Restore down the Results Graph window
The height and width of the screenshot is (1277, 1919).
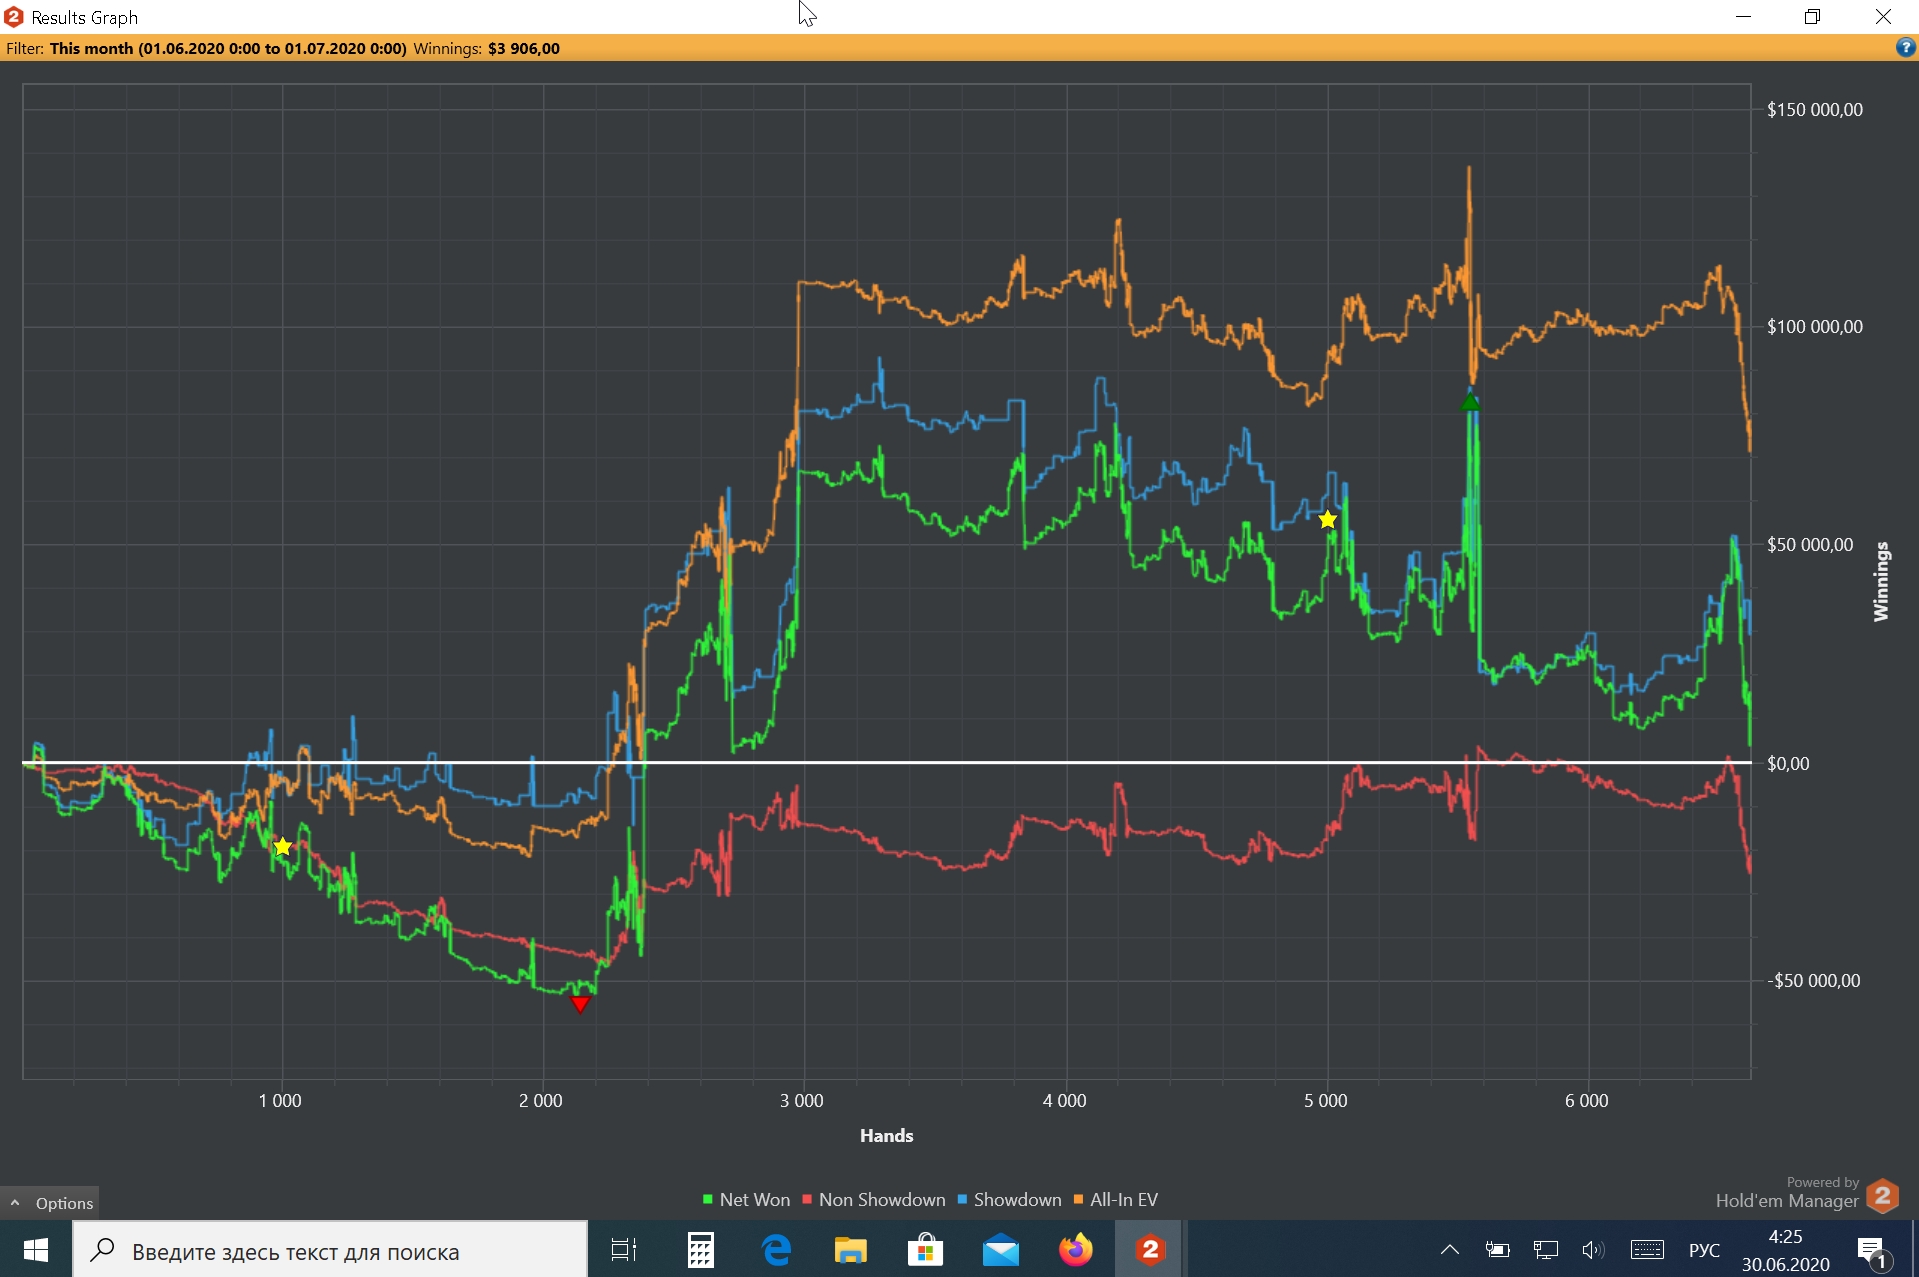click(x=1812, y=17)
